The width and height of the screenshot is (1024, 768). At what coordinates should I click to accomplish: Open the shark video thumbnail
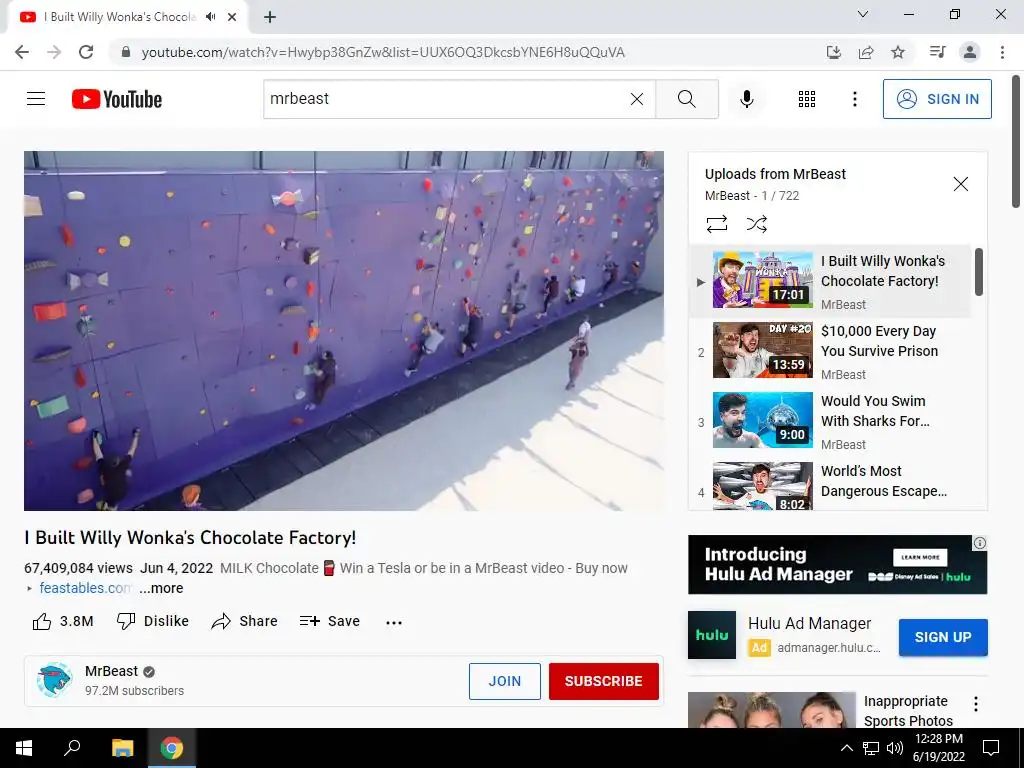pyautogui.click(x=762, y=419)
